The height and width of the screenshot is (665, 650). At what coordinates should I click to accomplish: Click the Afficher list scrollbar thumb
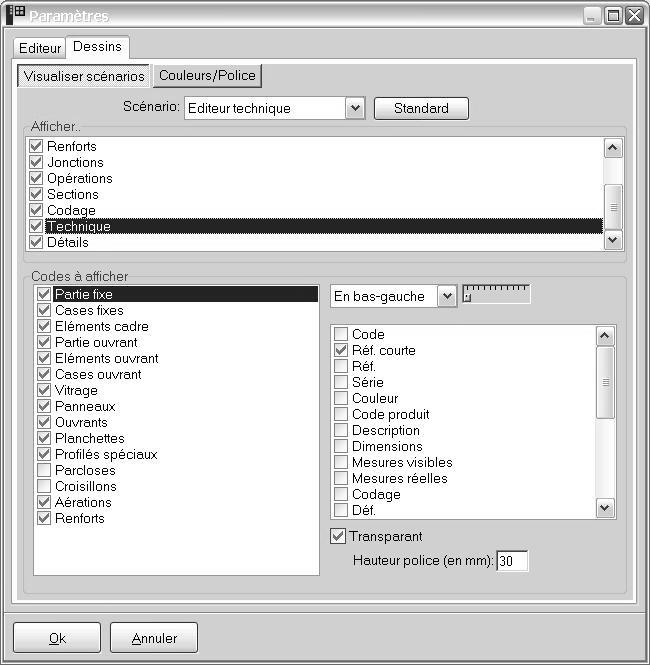tap(613, 207)
